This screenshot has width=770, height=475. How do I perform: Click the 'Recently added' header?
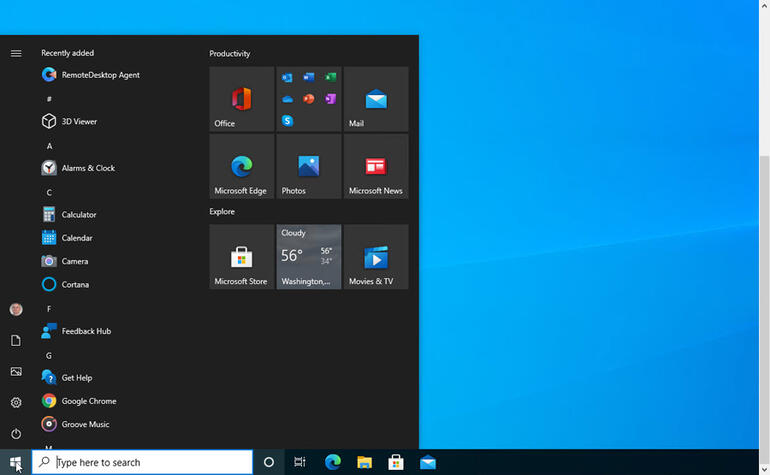click(67, 53)
